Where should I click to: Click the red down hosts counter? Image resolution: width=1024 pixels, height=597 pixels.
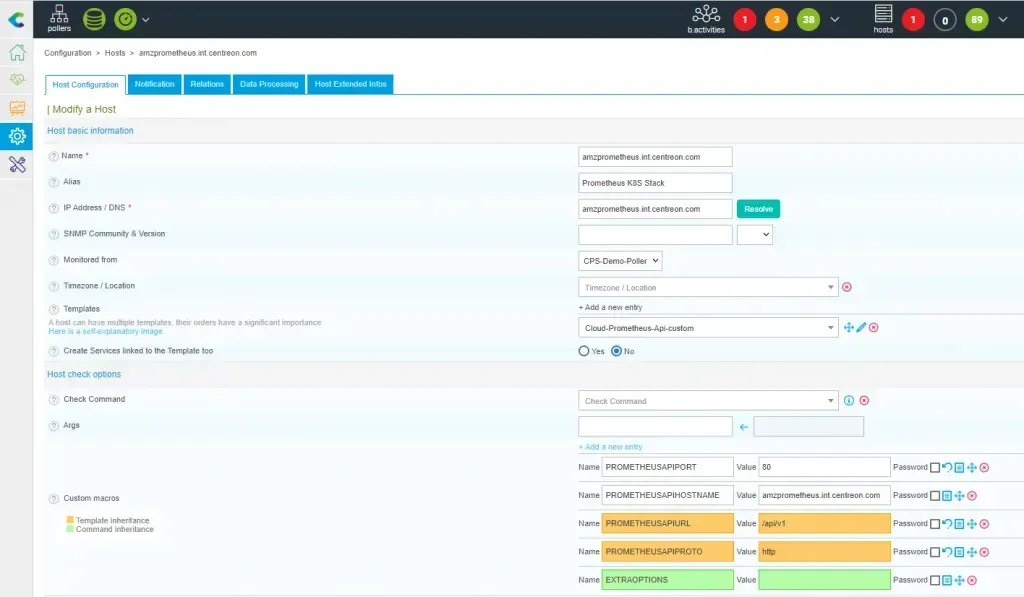[913, 20]
